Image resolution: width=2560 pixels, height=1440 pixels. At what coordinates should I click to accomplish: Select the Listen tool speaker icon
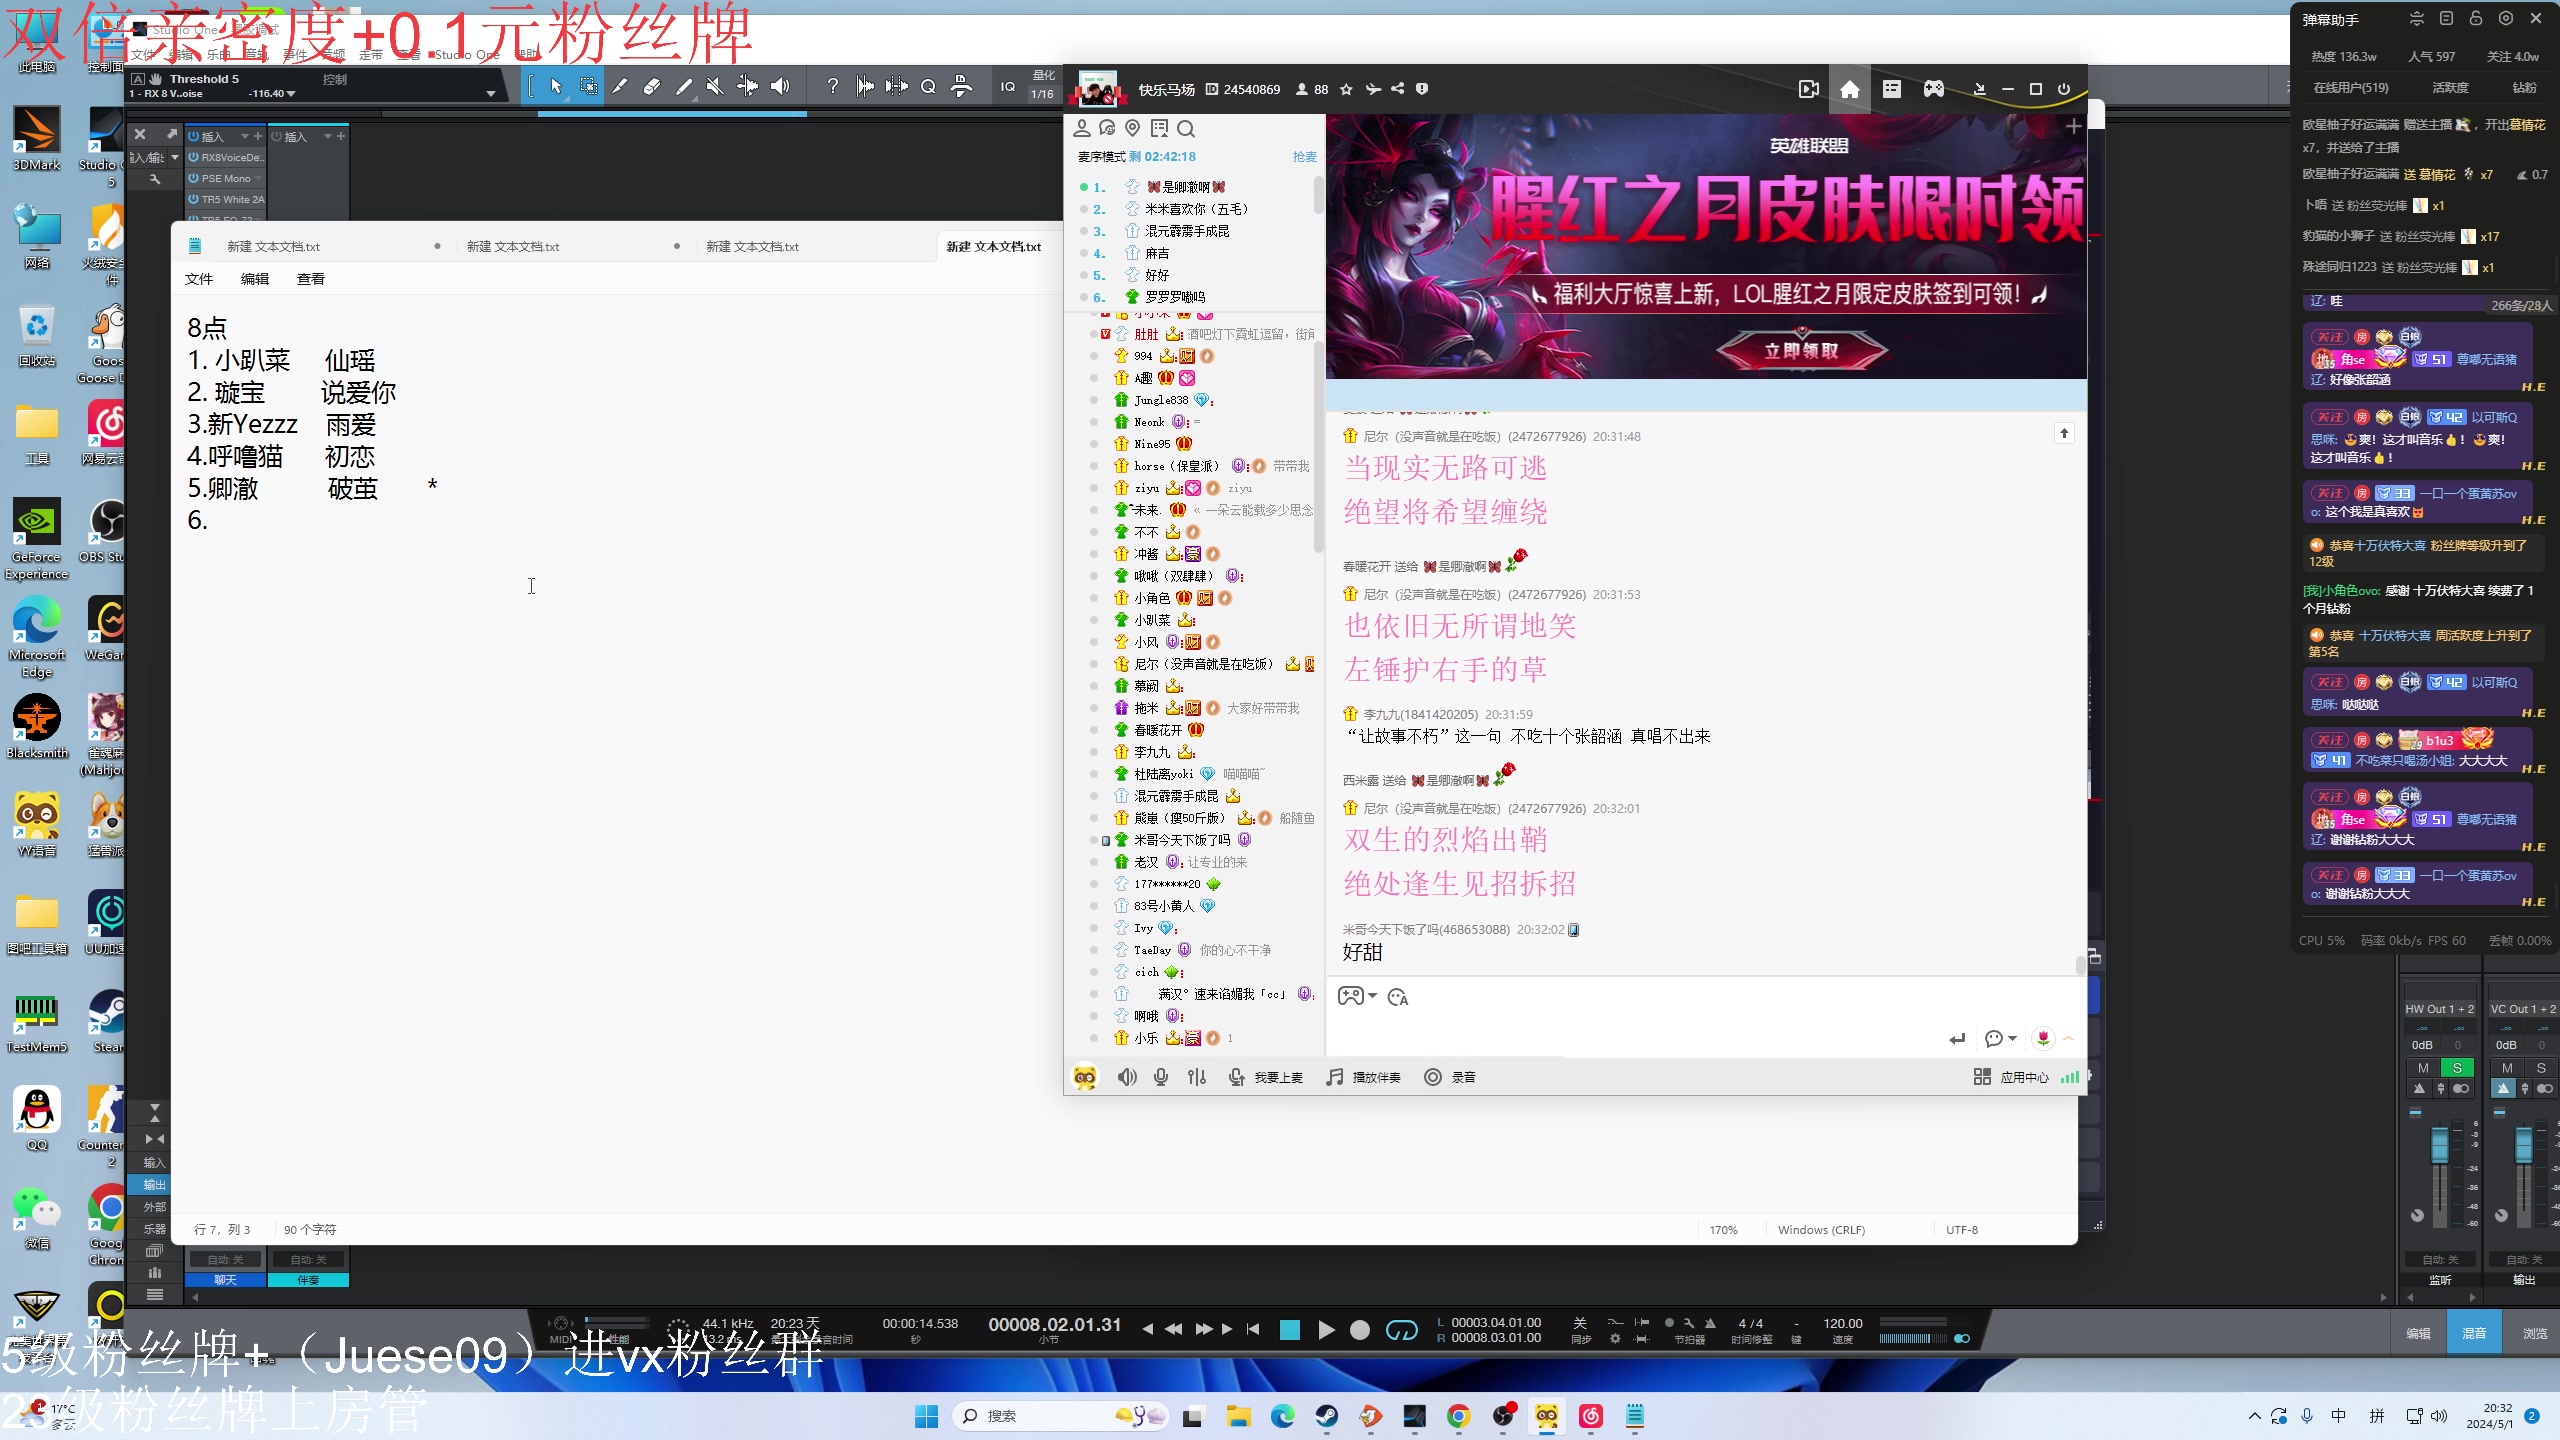coord(781,86)
